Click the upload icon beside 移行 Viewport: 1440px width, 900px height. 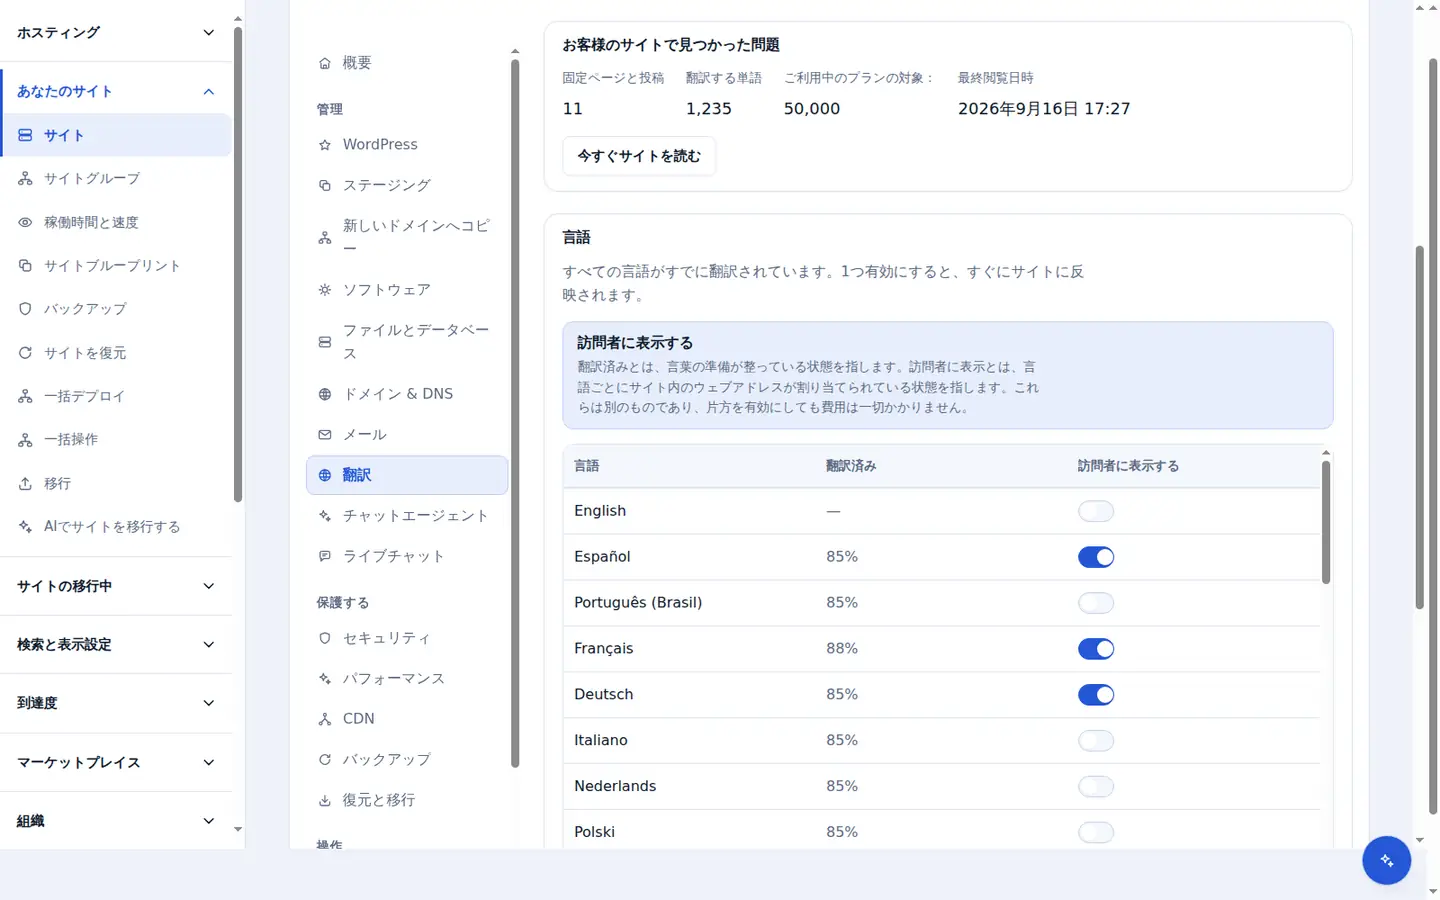[x=25, y=484]
